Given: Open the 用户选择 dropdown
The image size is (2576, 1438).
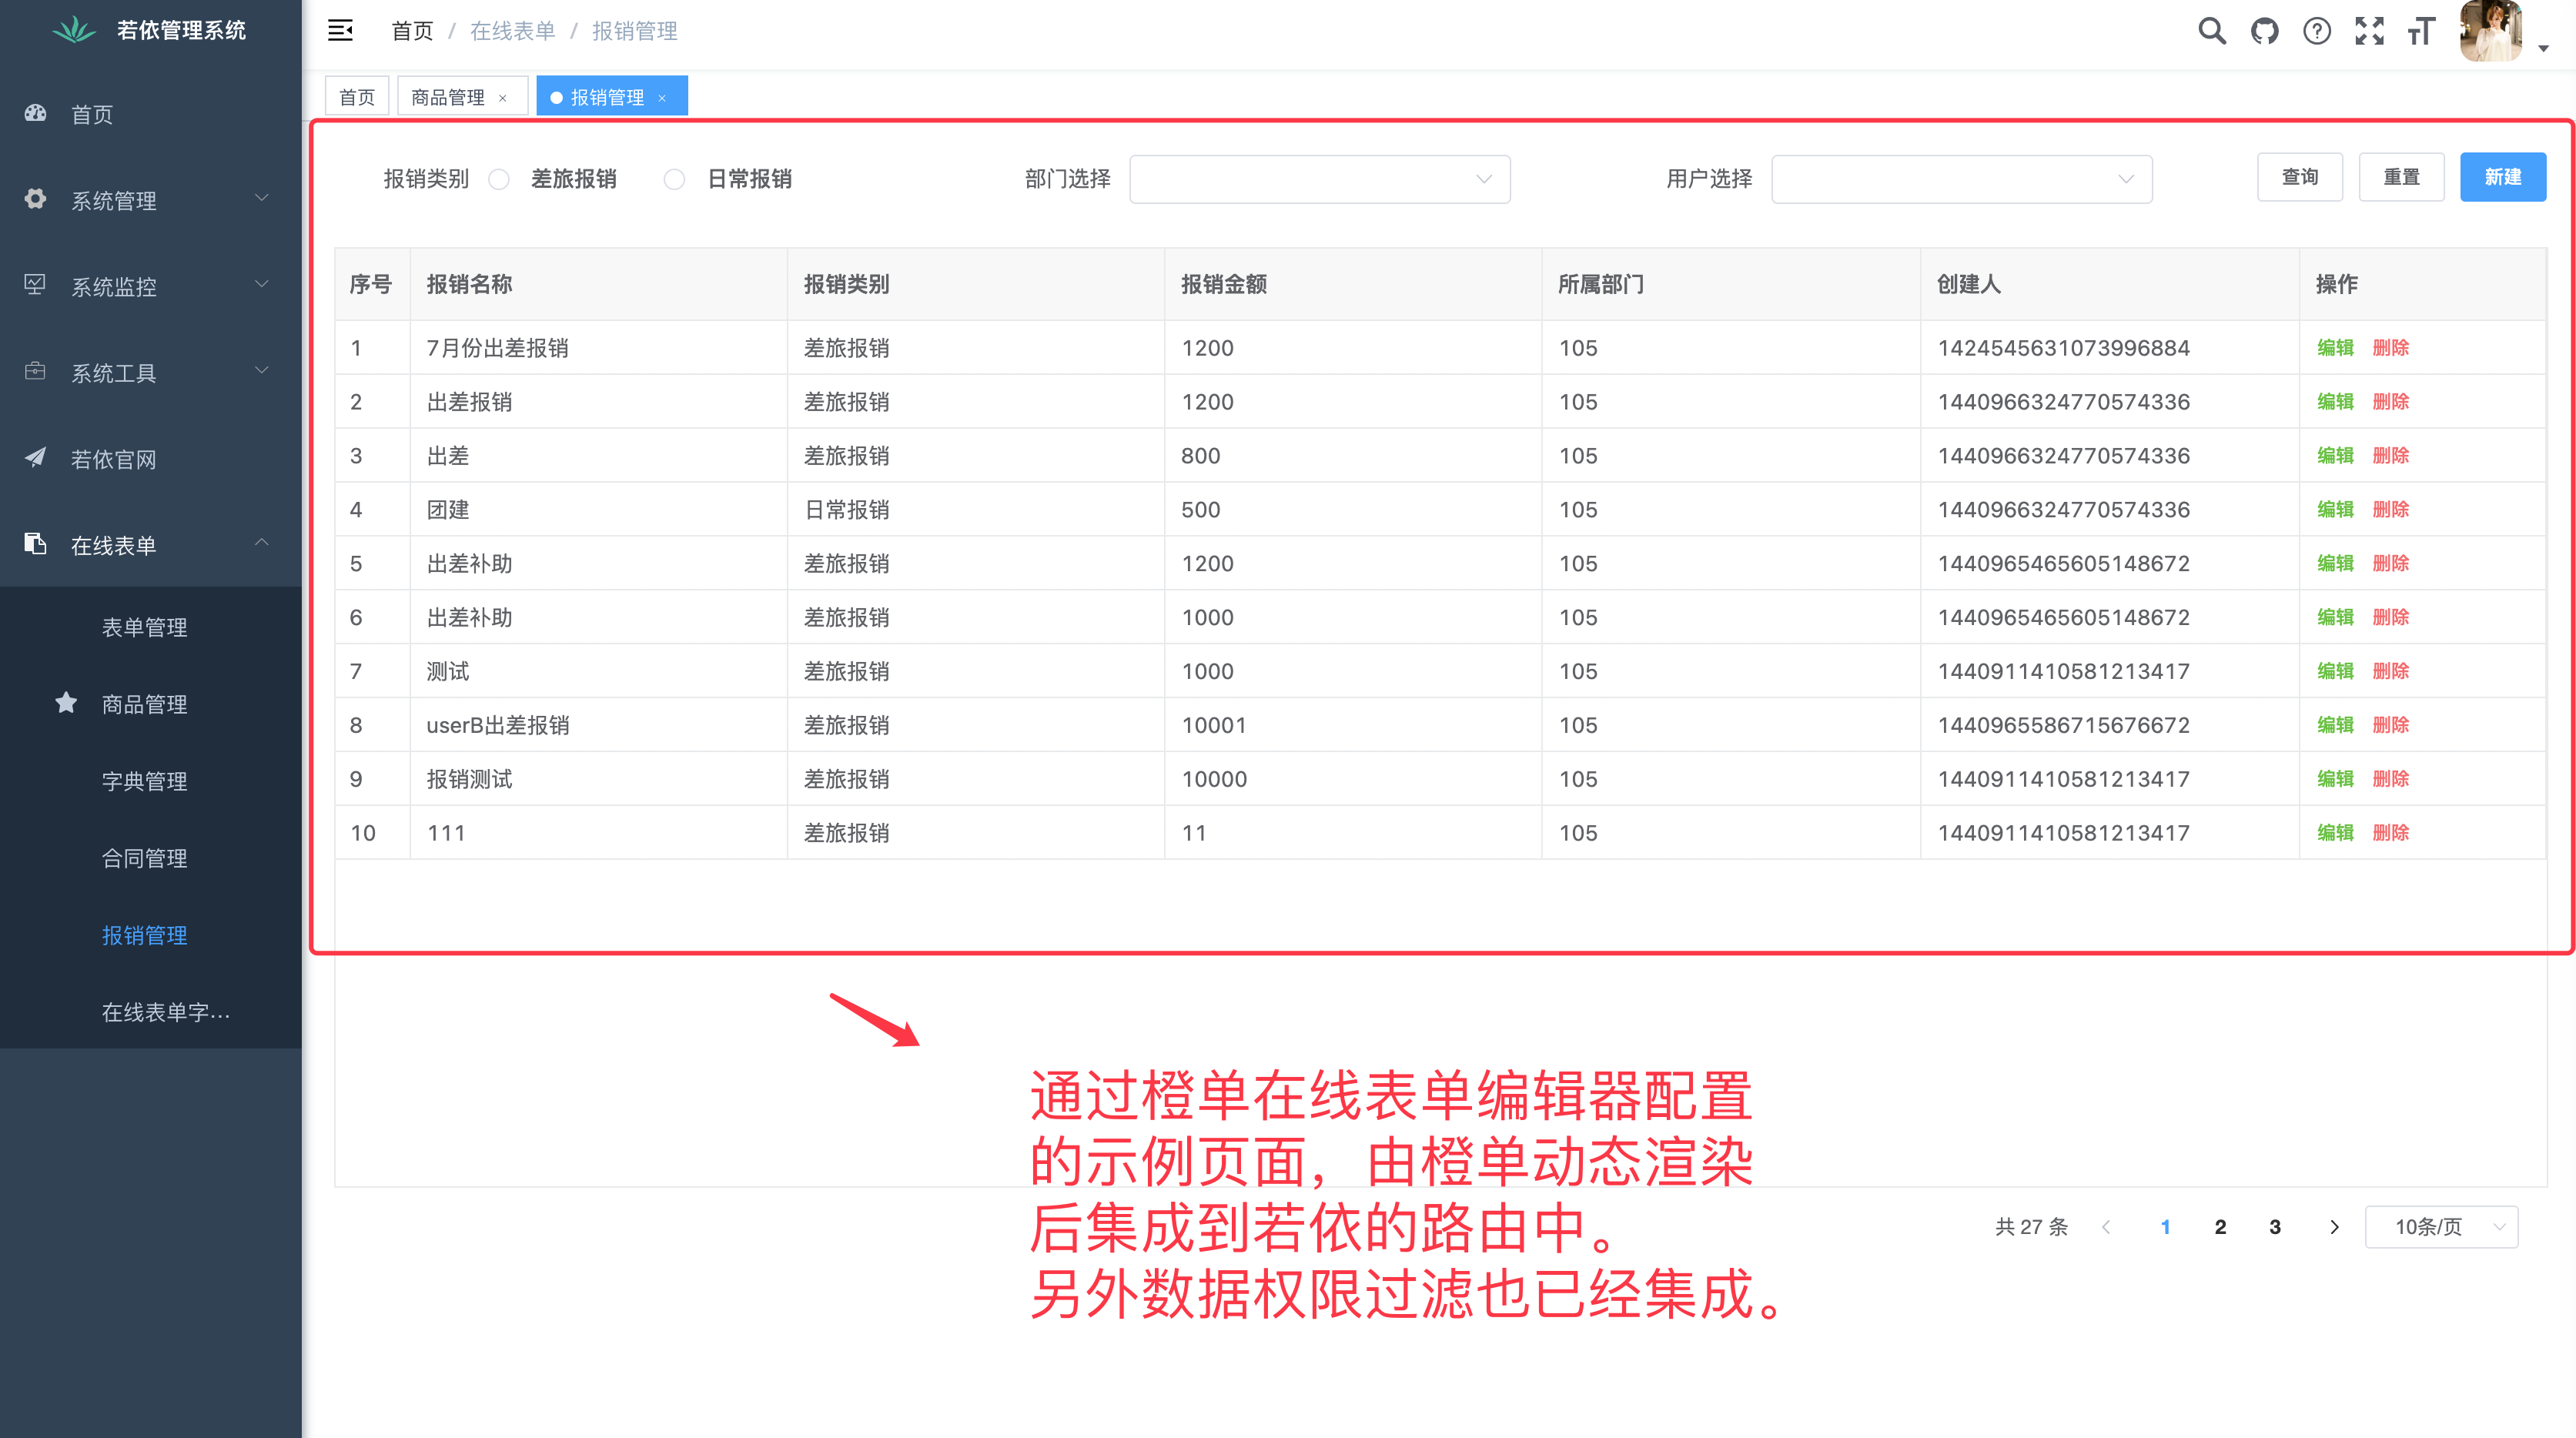Looking at the screenshot, I should point(1961,179).
